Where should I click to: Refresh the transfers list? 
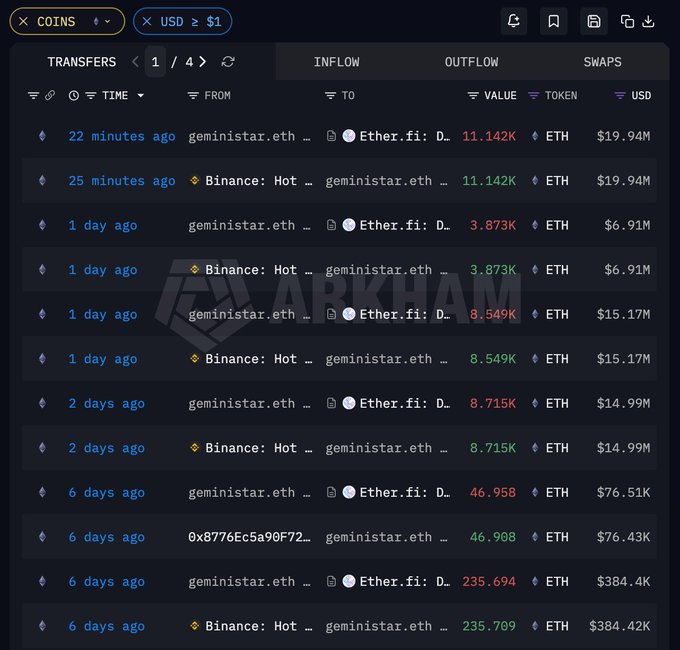[x=228, y=62]
